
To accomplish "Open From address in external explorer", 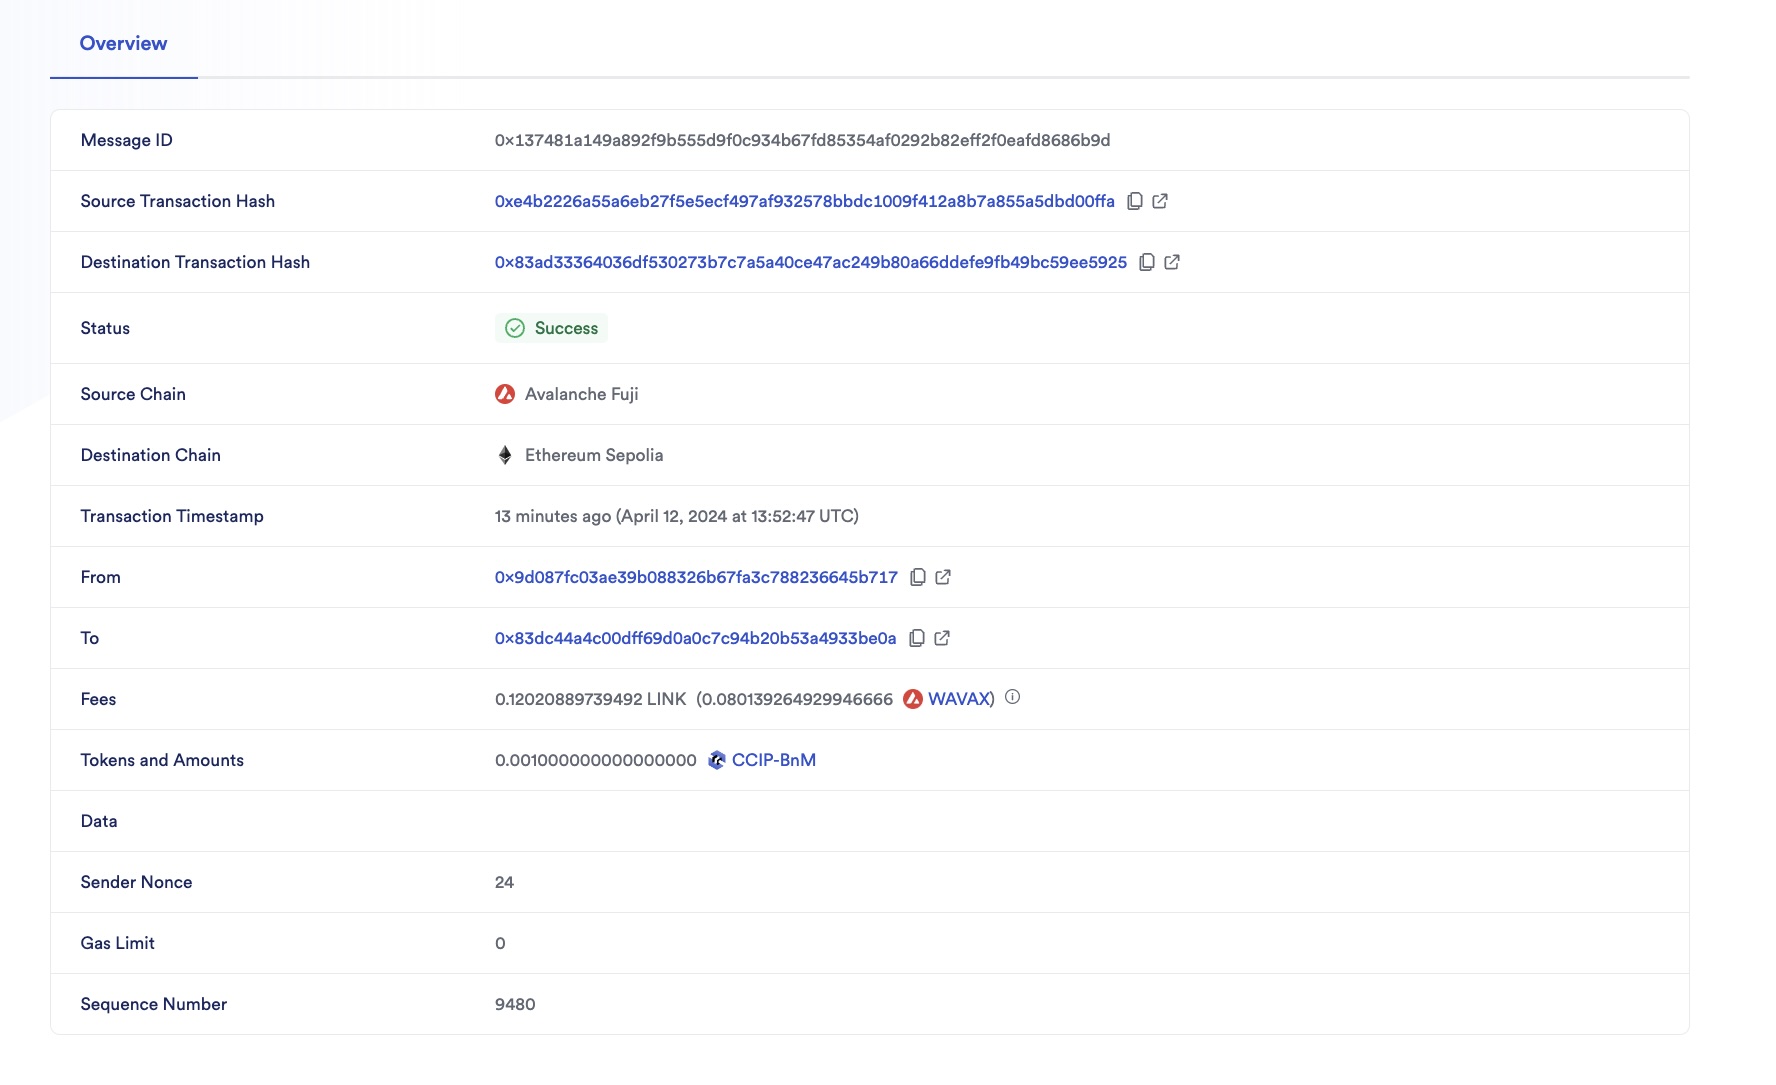I will tap(942, 577).
